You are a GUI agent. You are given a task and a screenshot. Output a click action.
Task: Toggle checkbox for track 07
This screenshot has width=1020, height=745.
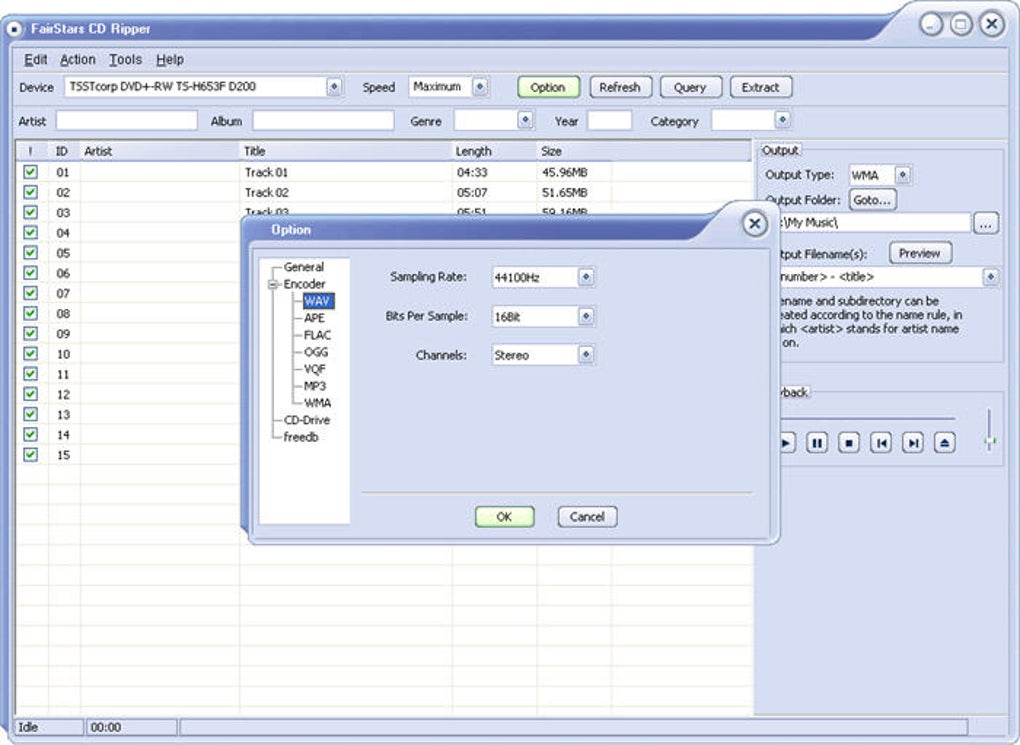tap(31, 293)
